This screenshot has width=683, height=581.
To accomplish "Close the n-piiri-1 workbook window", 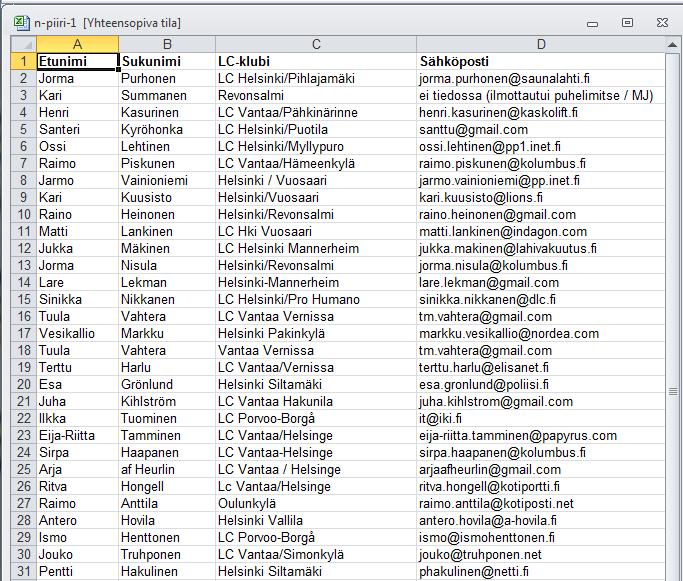I will coord(662,23).
